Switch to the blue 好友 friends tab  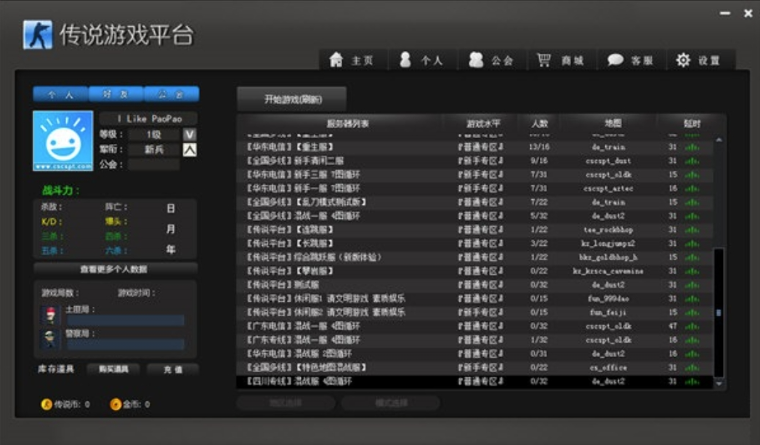[x=116, y=94]
